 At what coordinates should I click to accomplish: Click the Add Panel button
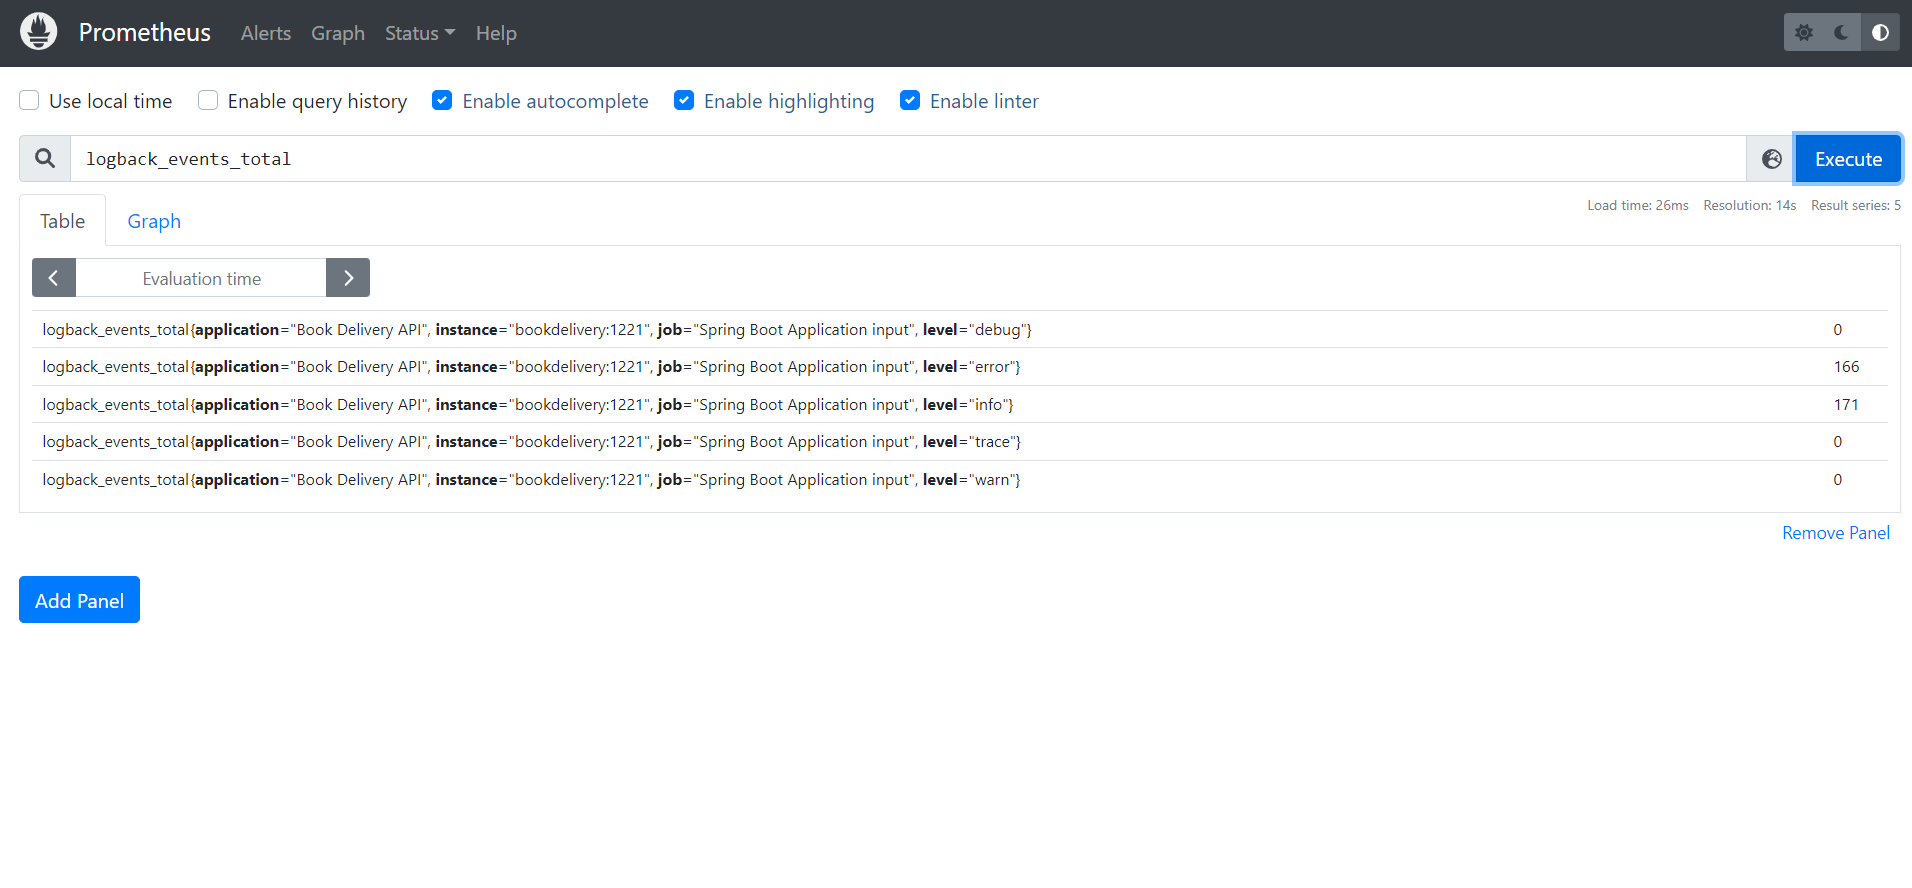pos(79,600)
